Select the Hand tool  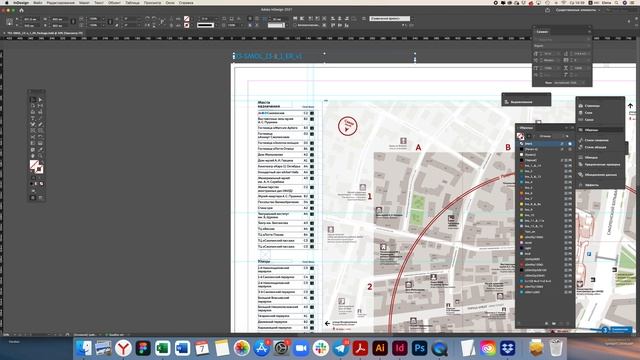[33, 156]
